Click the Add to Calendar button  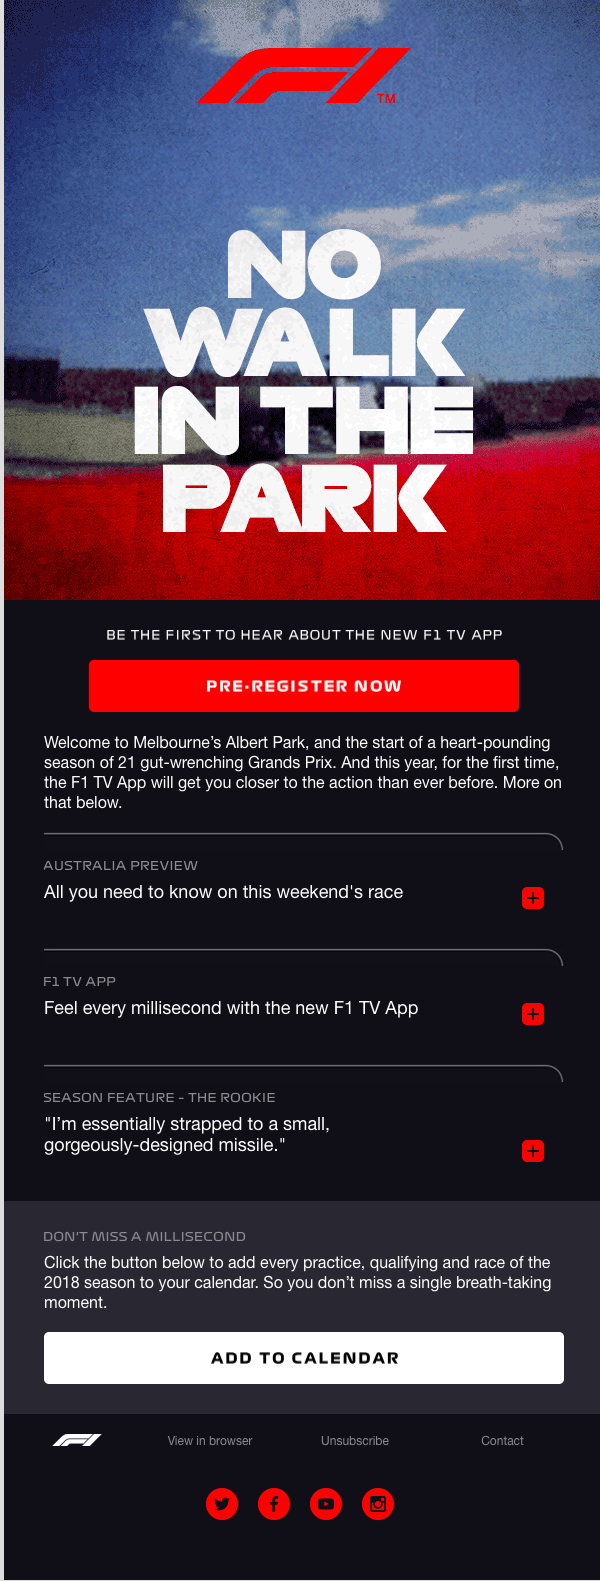point(304,1358)
